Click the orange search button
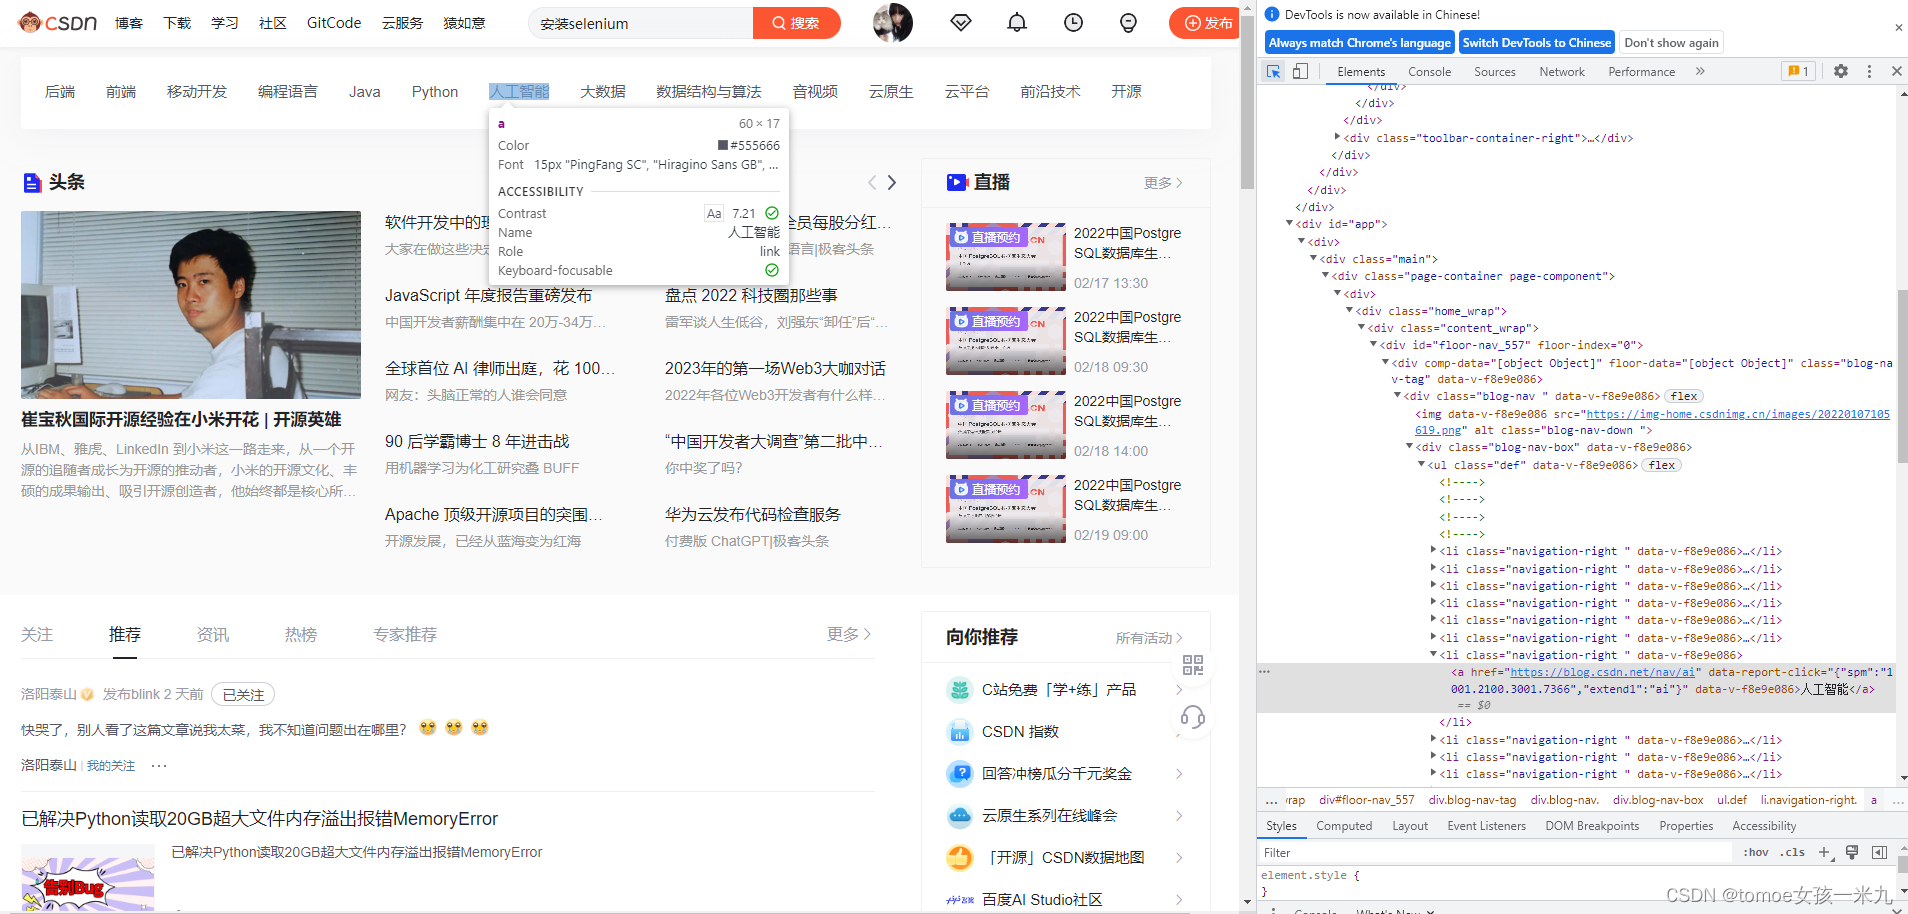Screen dimensions: 1908x914 pos(796,23)
